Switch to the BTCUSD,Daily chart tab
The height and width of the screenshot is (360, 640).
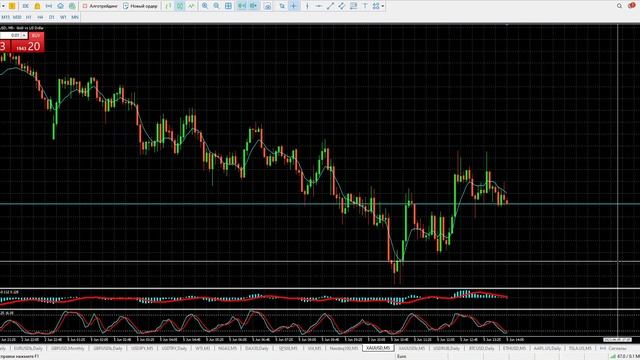point(482,348)
